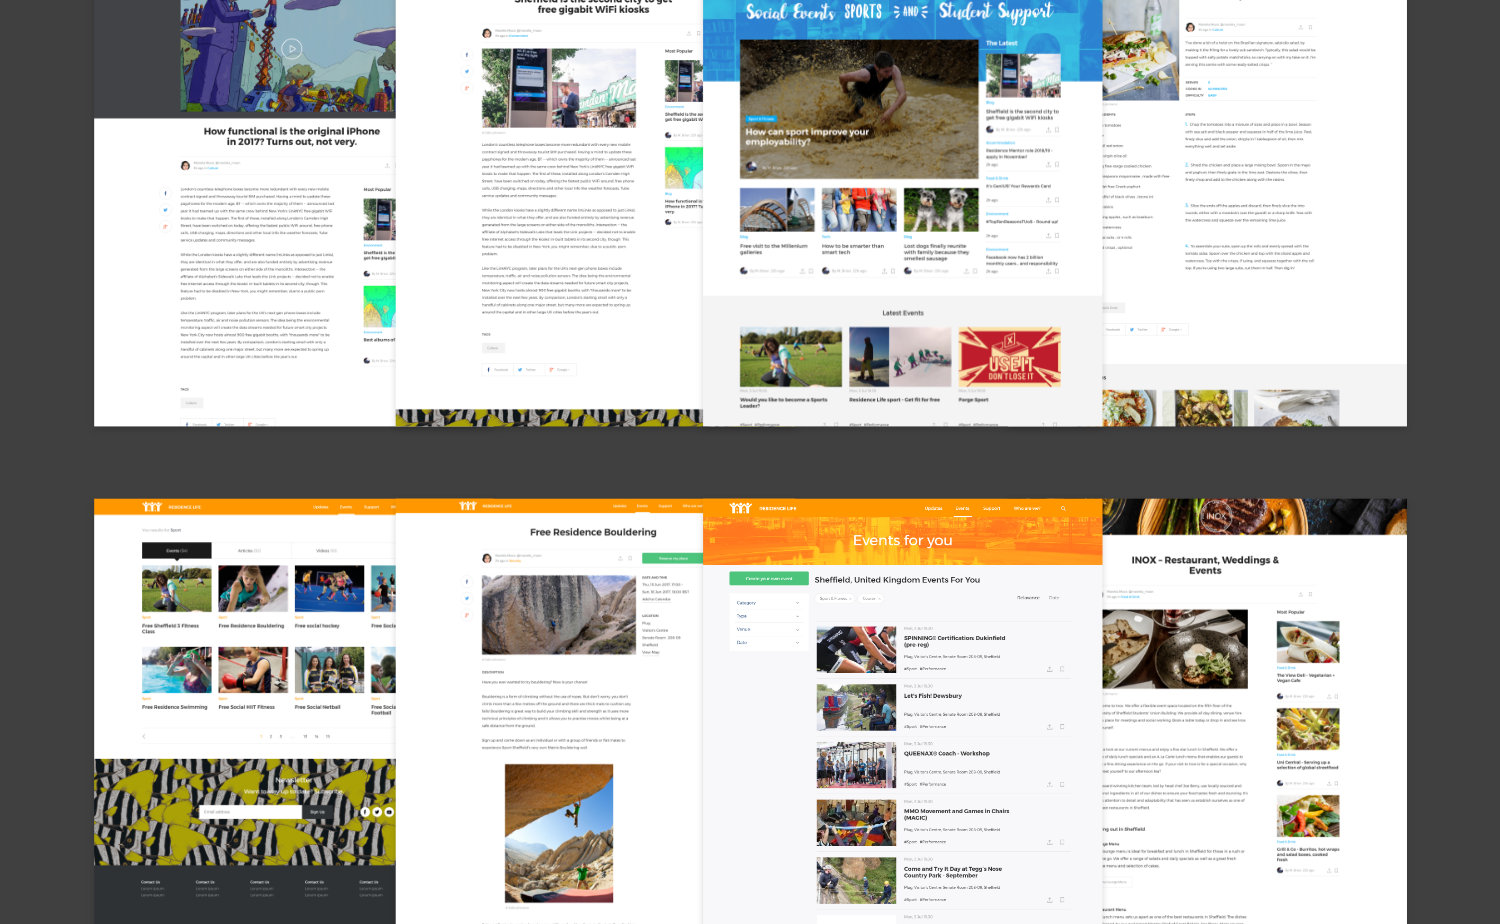Open Updates in Events page navigation
This screenshot has height=924, width=1500.
pos(933,508)
